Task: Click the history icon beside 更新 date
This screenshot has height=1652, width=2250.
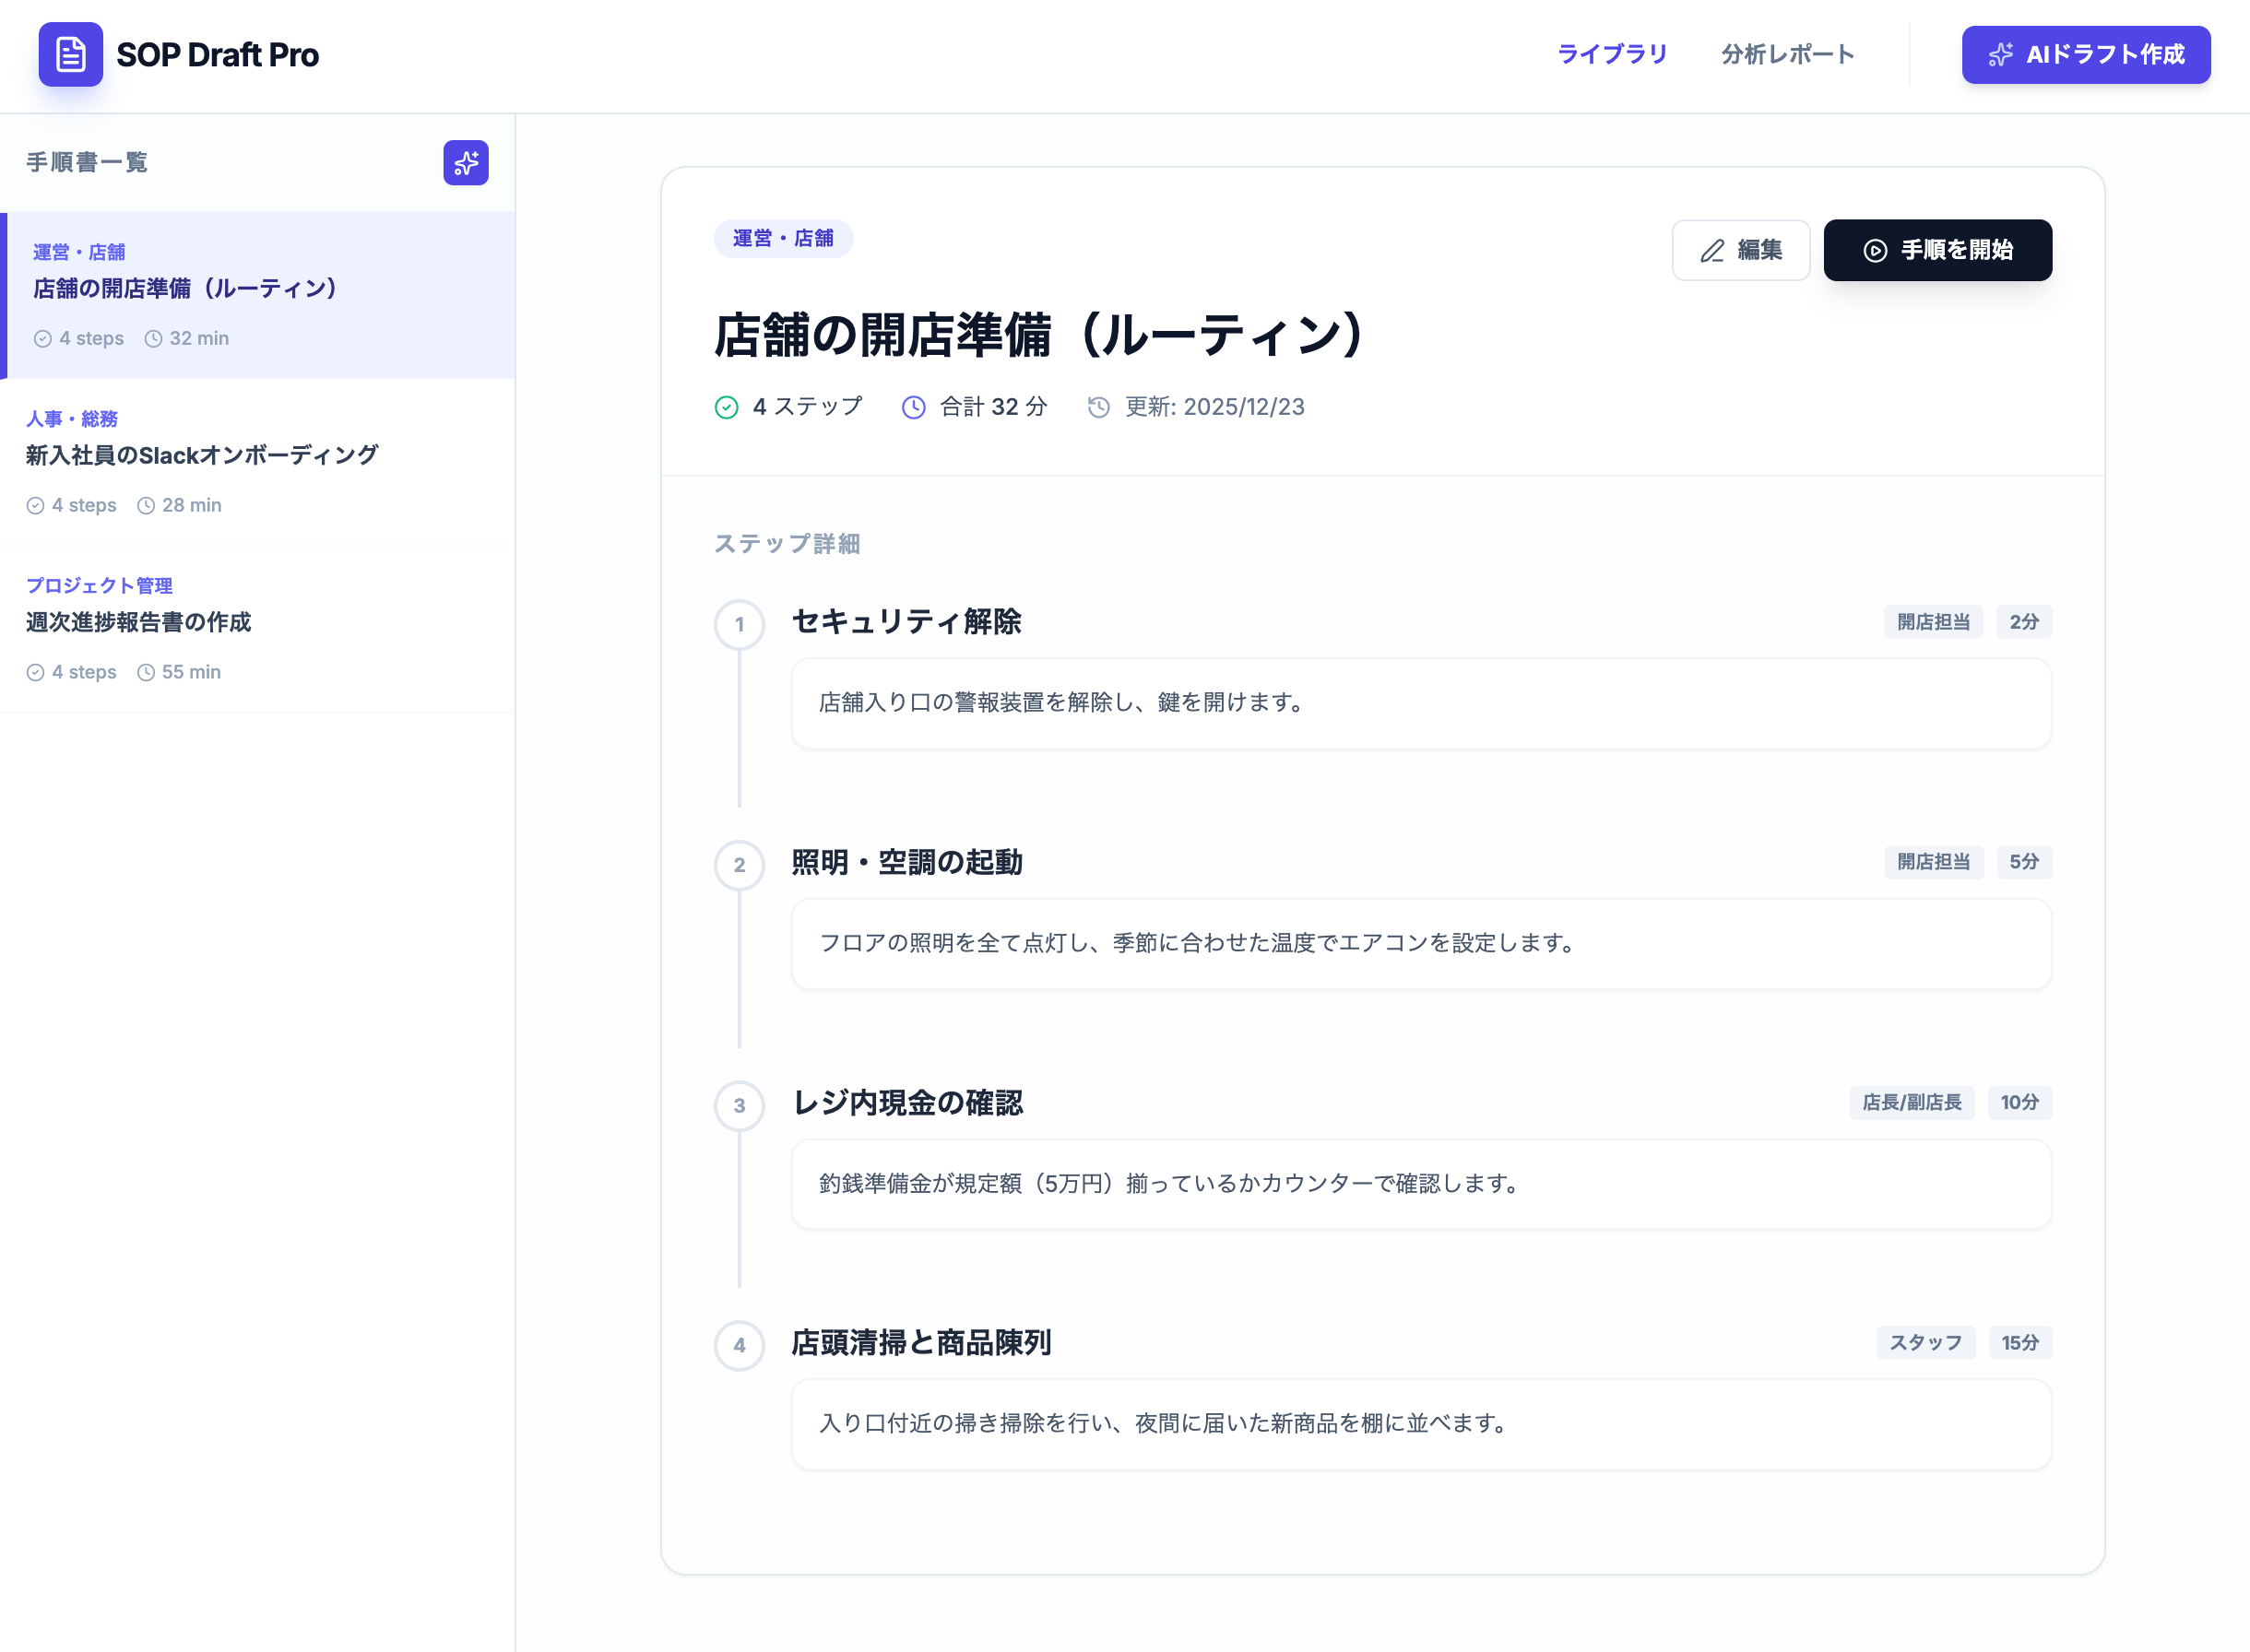Action: pos(1098,407)
